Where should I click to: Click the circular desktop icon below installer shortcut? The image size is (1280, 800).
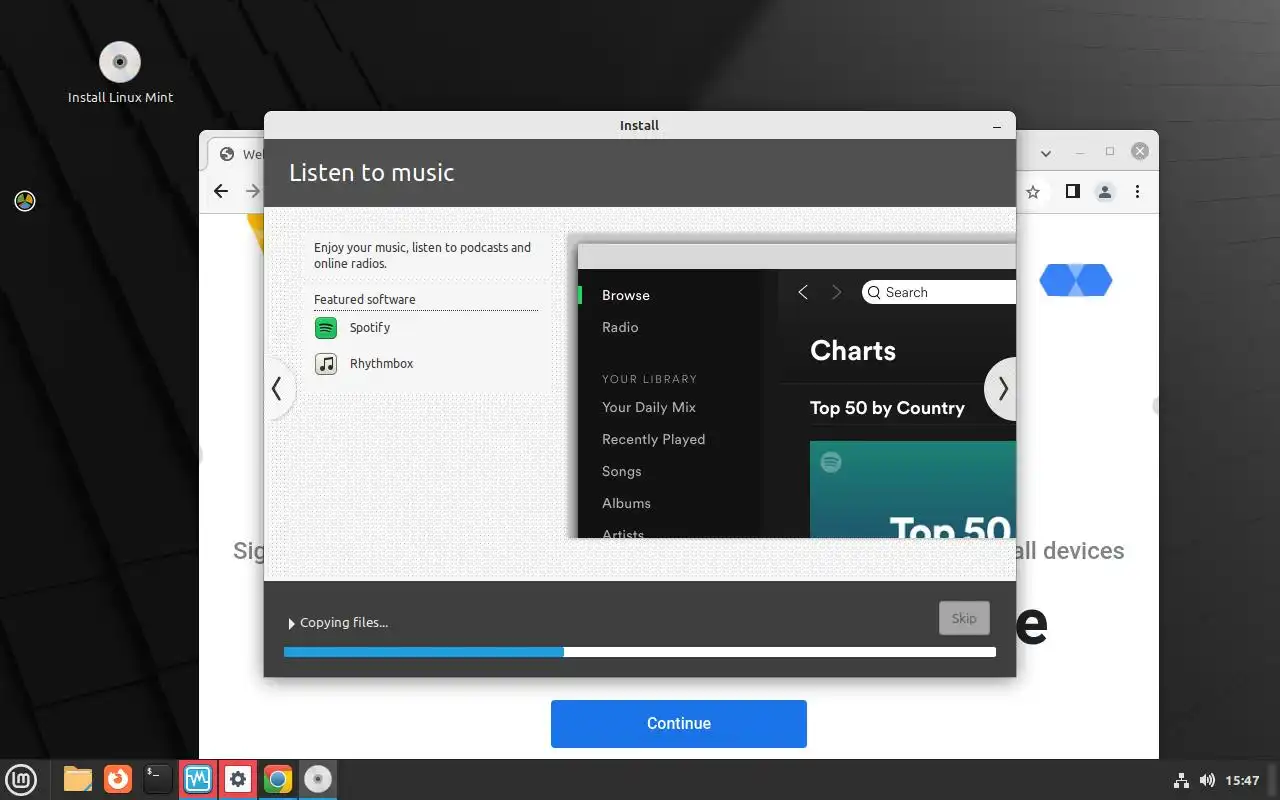tap(25, 202)
